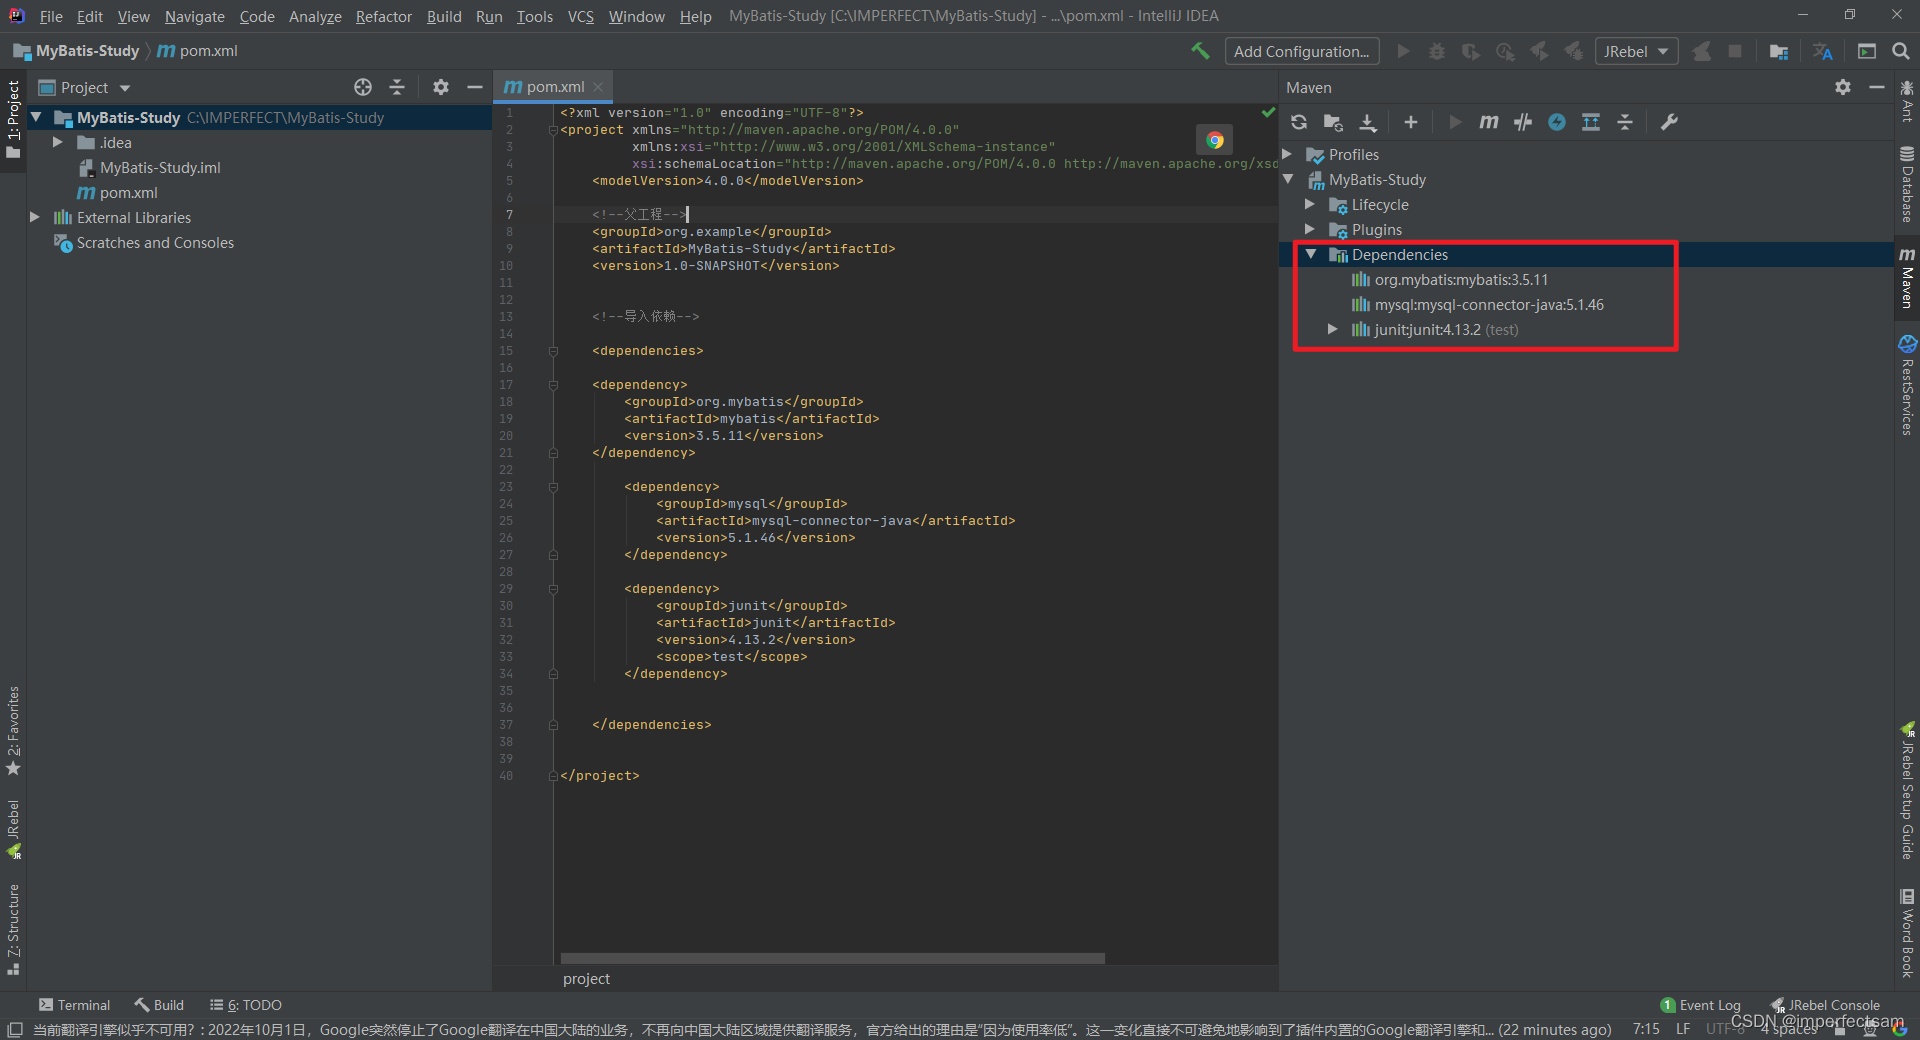Open the TODO tool window
The image size is (1920, 1040).
tap(245, 1005)
